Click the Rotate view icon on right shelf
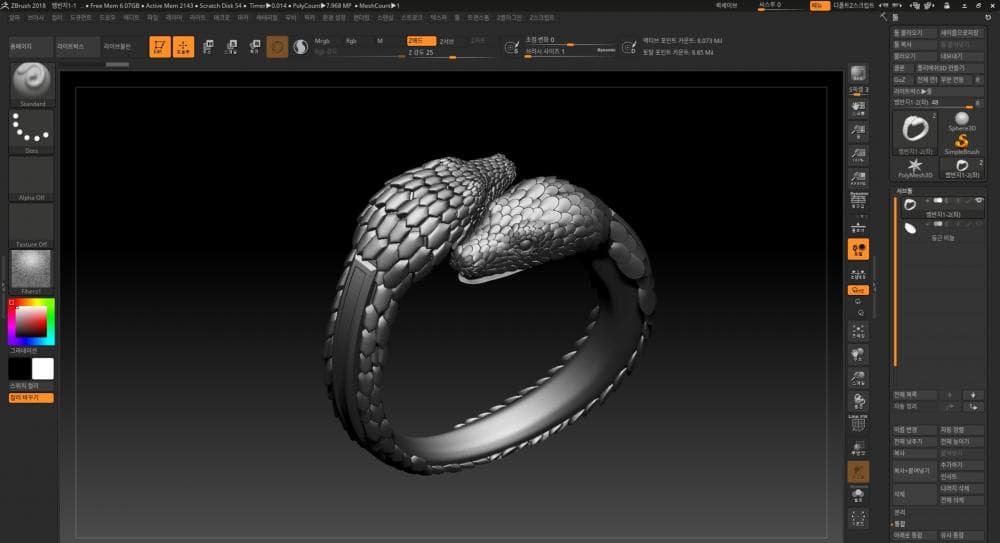1000x543 pixels. 858,401
